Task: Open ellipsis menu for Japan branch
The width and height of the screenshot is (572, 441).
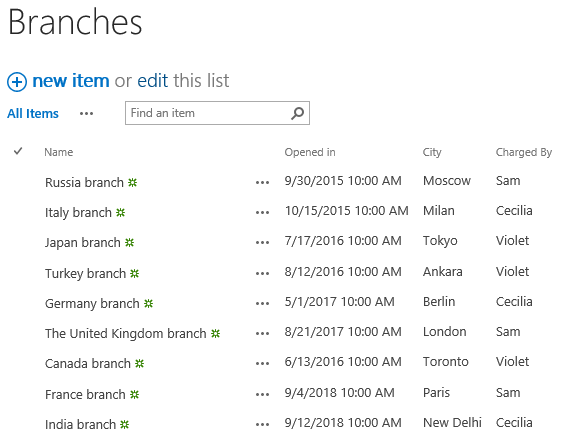Action: 262,242
